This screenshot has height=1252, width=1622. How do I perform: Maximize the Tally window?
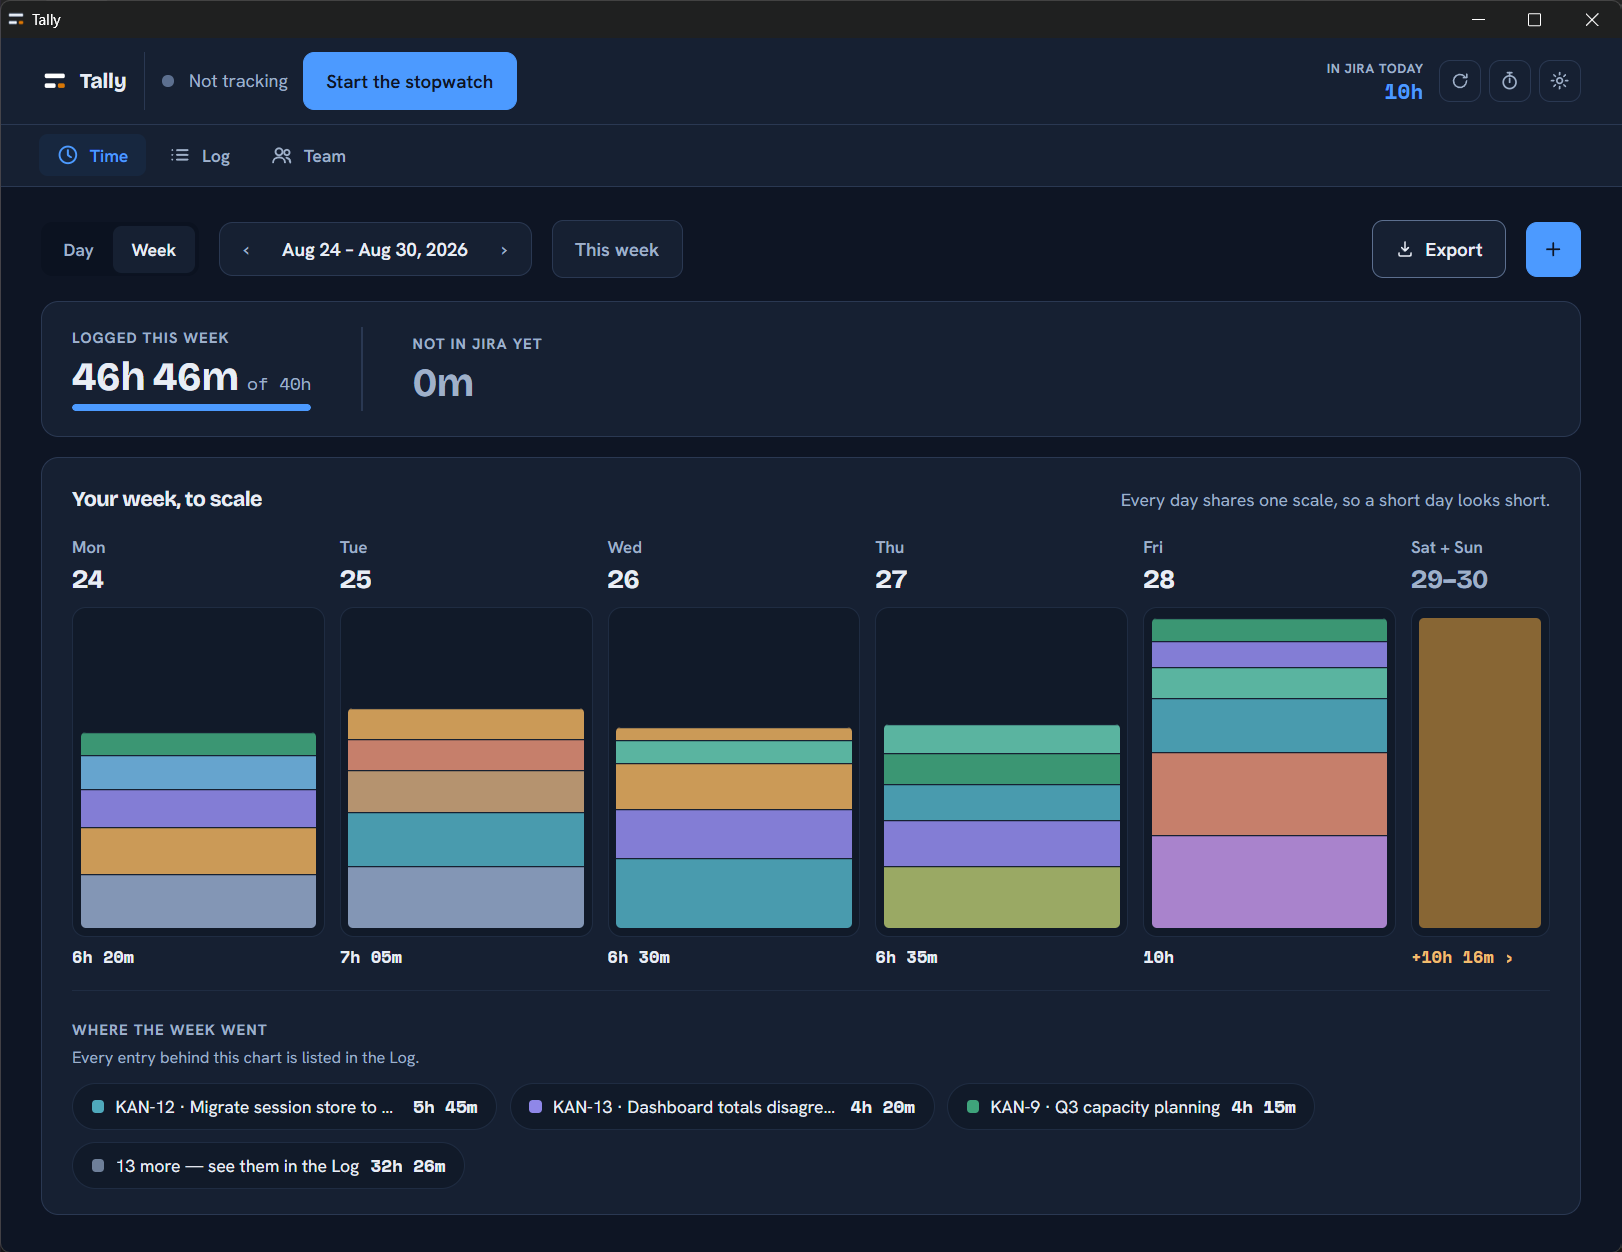point(1535,19)
